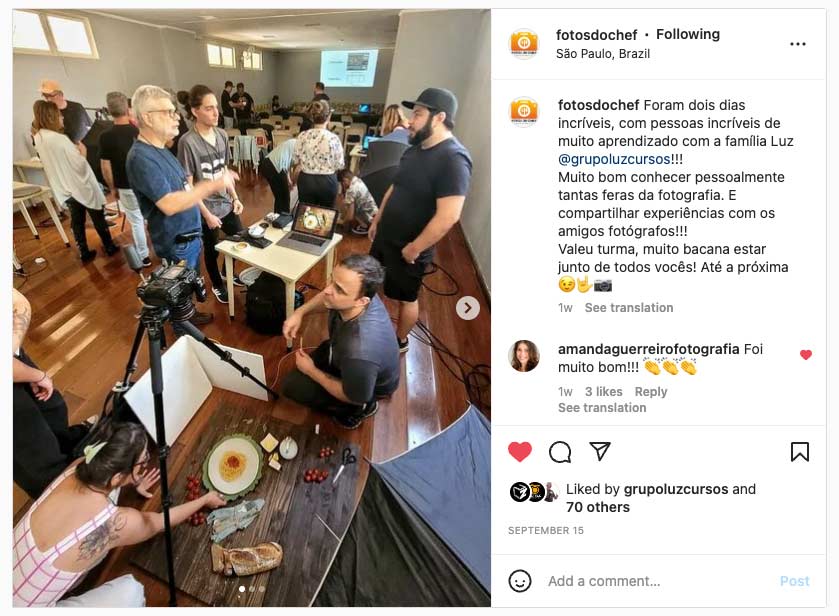839x616 pixels.
Task: Focus the Add a comment field
Action: coord(658,581)
